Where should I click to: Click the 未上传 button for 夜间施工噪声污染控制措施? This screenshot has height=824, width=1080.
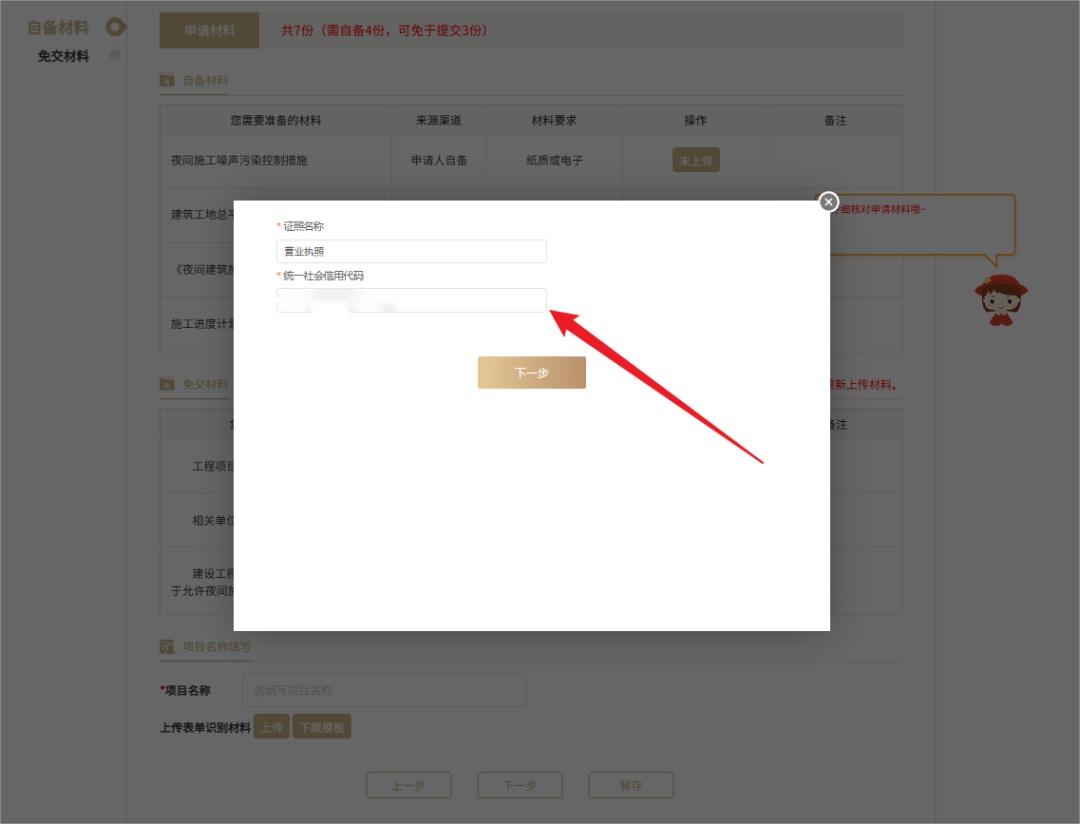pyautogui.click(x=696, y=161)
